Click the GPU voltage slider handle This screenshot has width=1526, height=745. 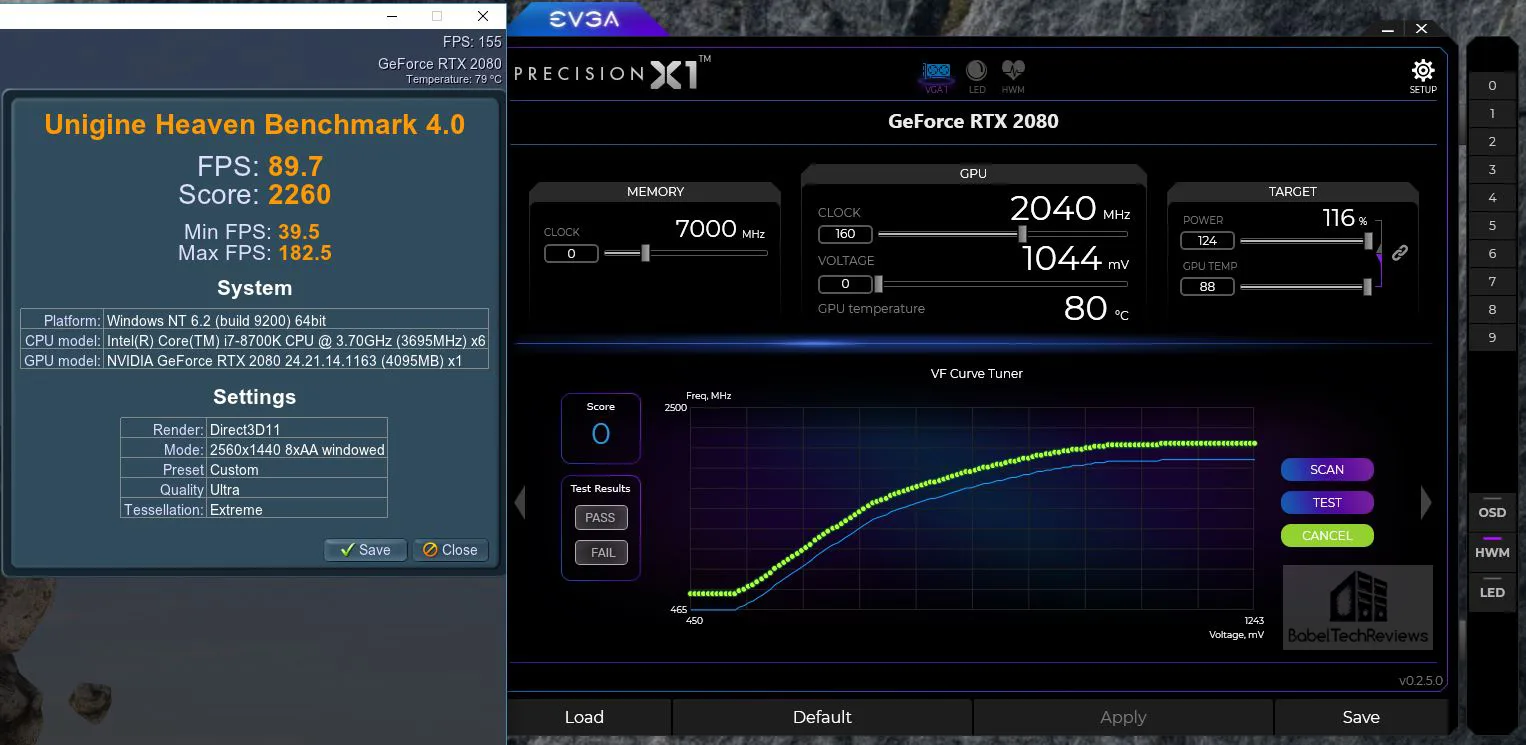(879, 284)
